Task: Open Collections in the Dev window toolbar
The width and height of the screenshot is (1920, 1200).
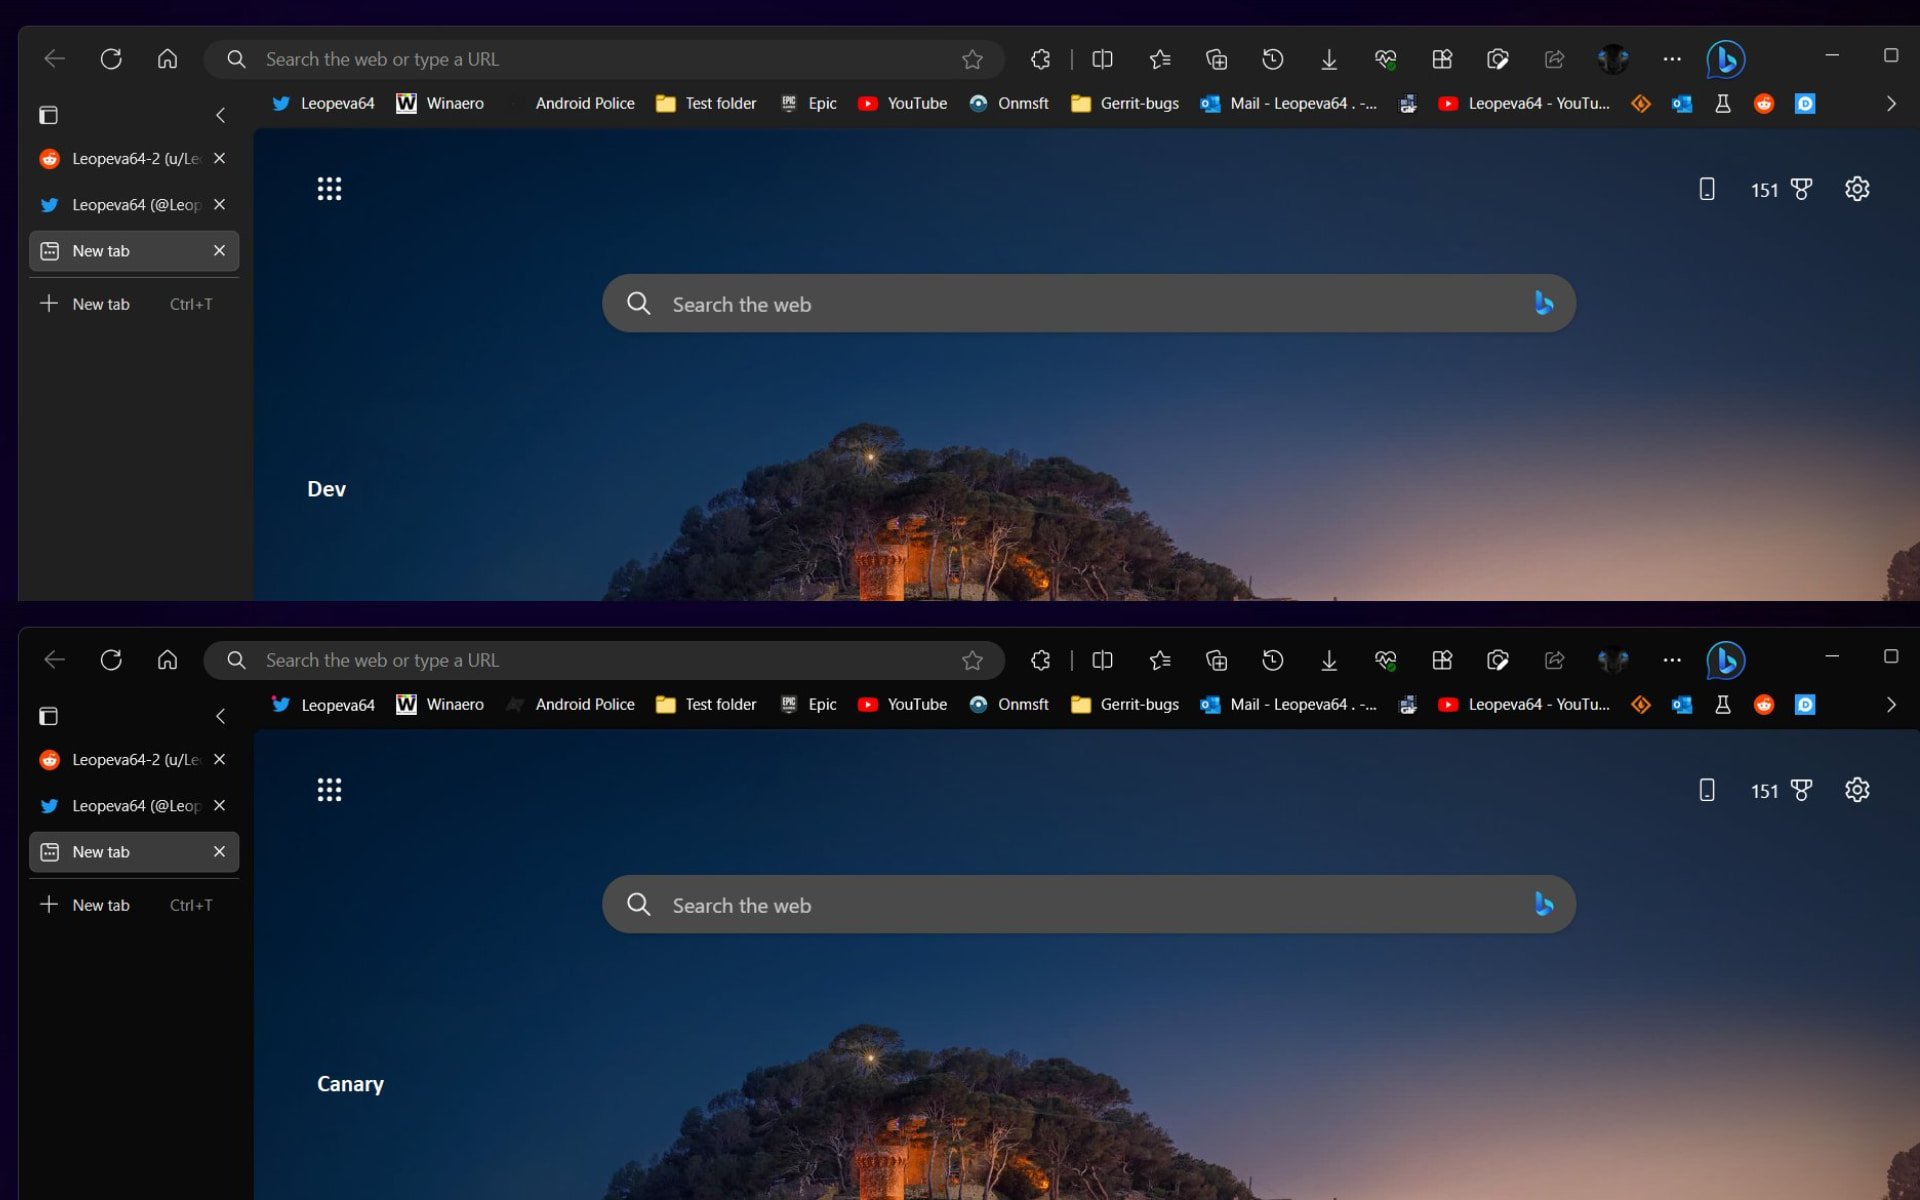Action: click(x=1216, y=59)
